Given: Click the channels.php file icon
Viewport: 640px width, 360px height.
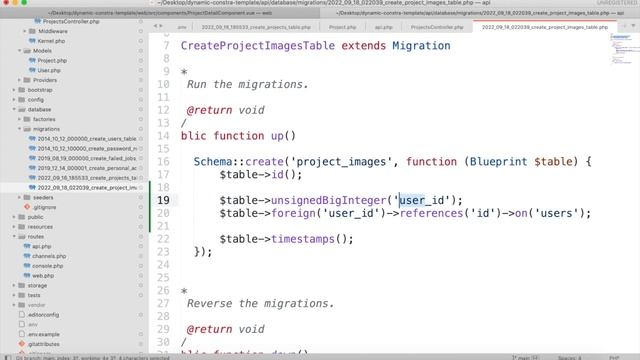Looking at the screenshot, I should (27, 256).
